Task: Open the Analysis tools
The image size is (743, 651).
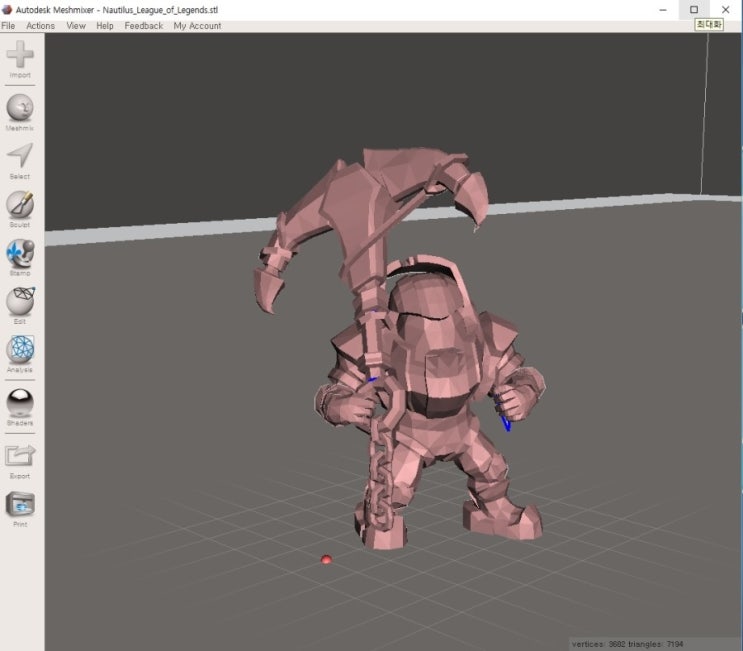Action: (20, 354)
